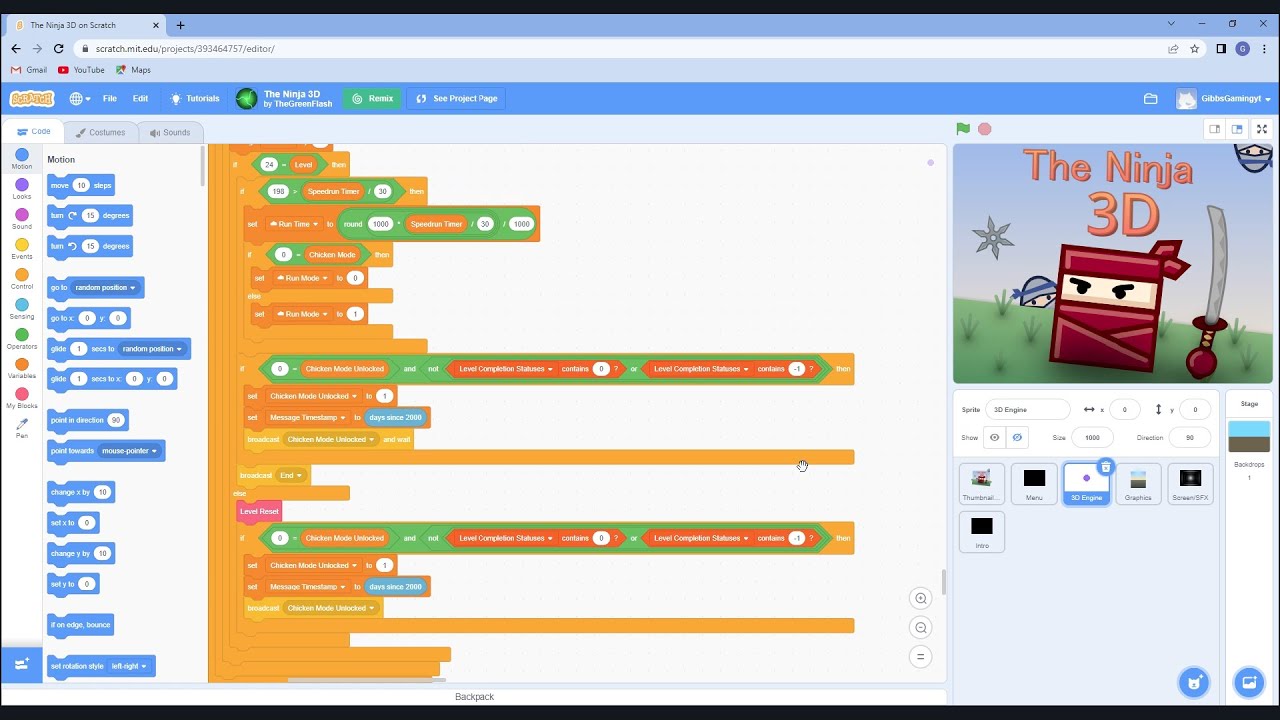Click the green flag to run project
Viewport: 1280px width, 720px height.
[962, 128]
